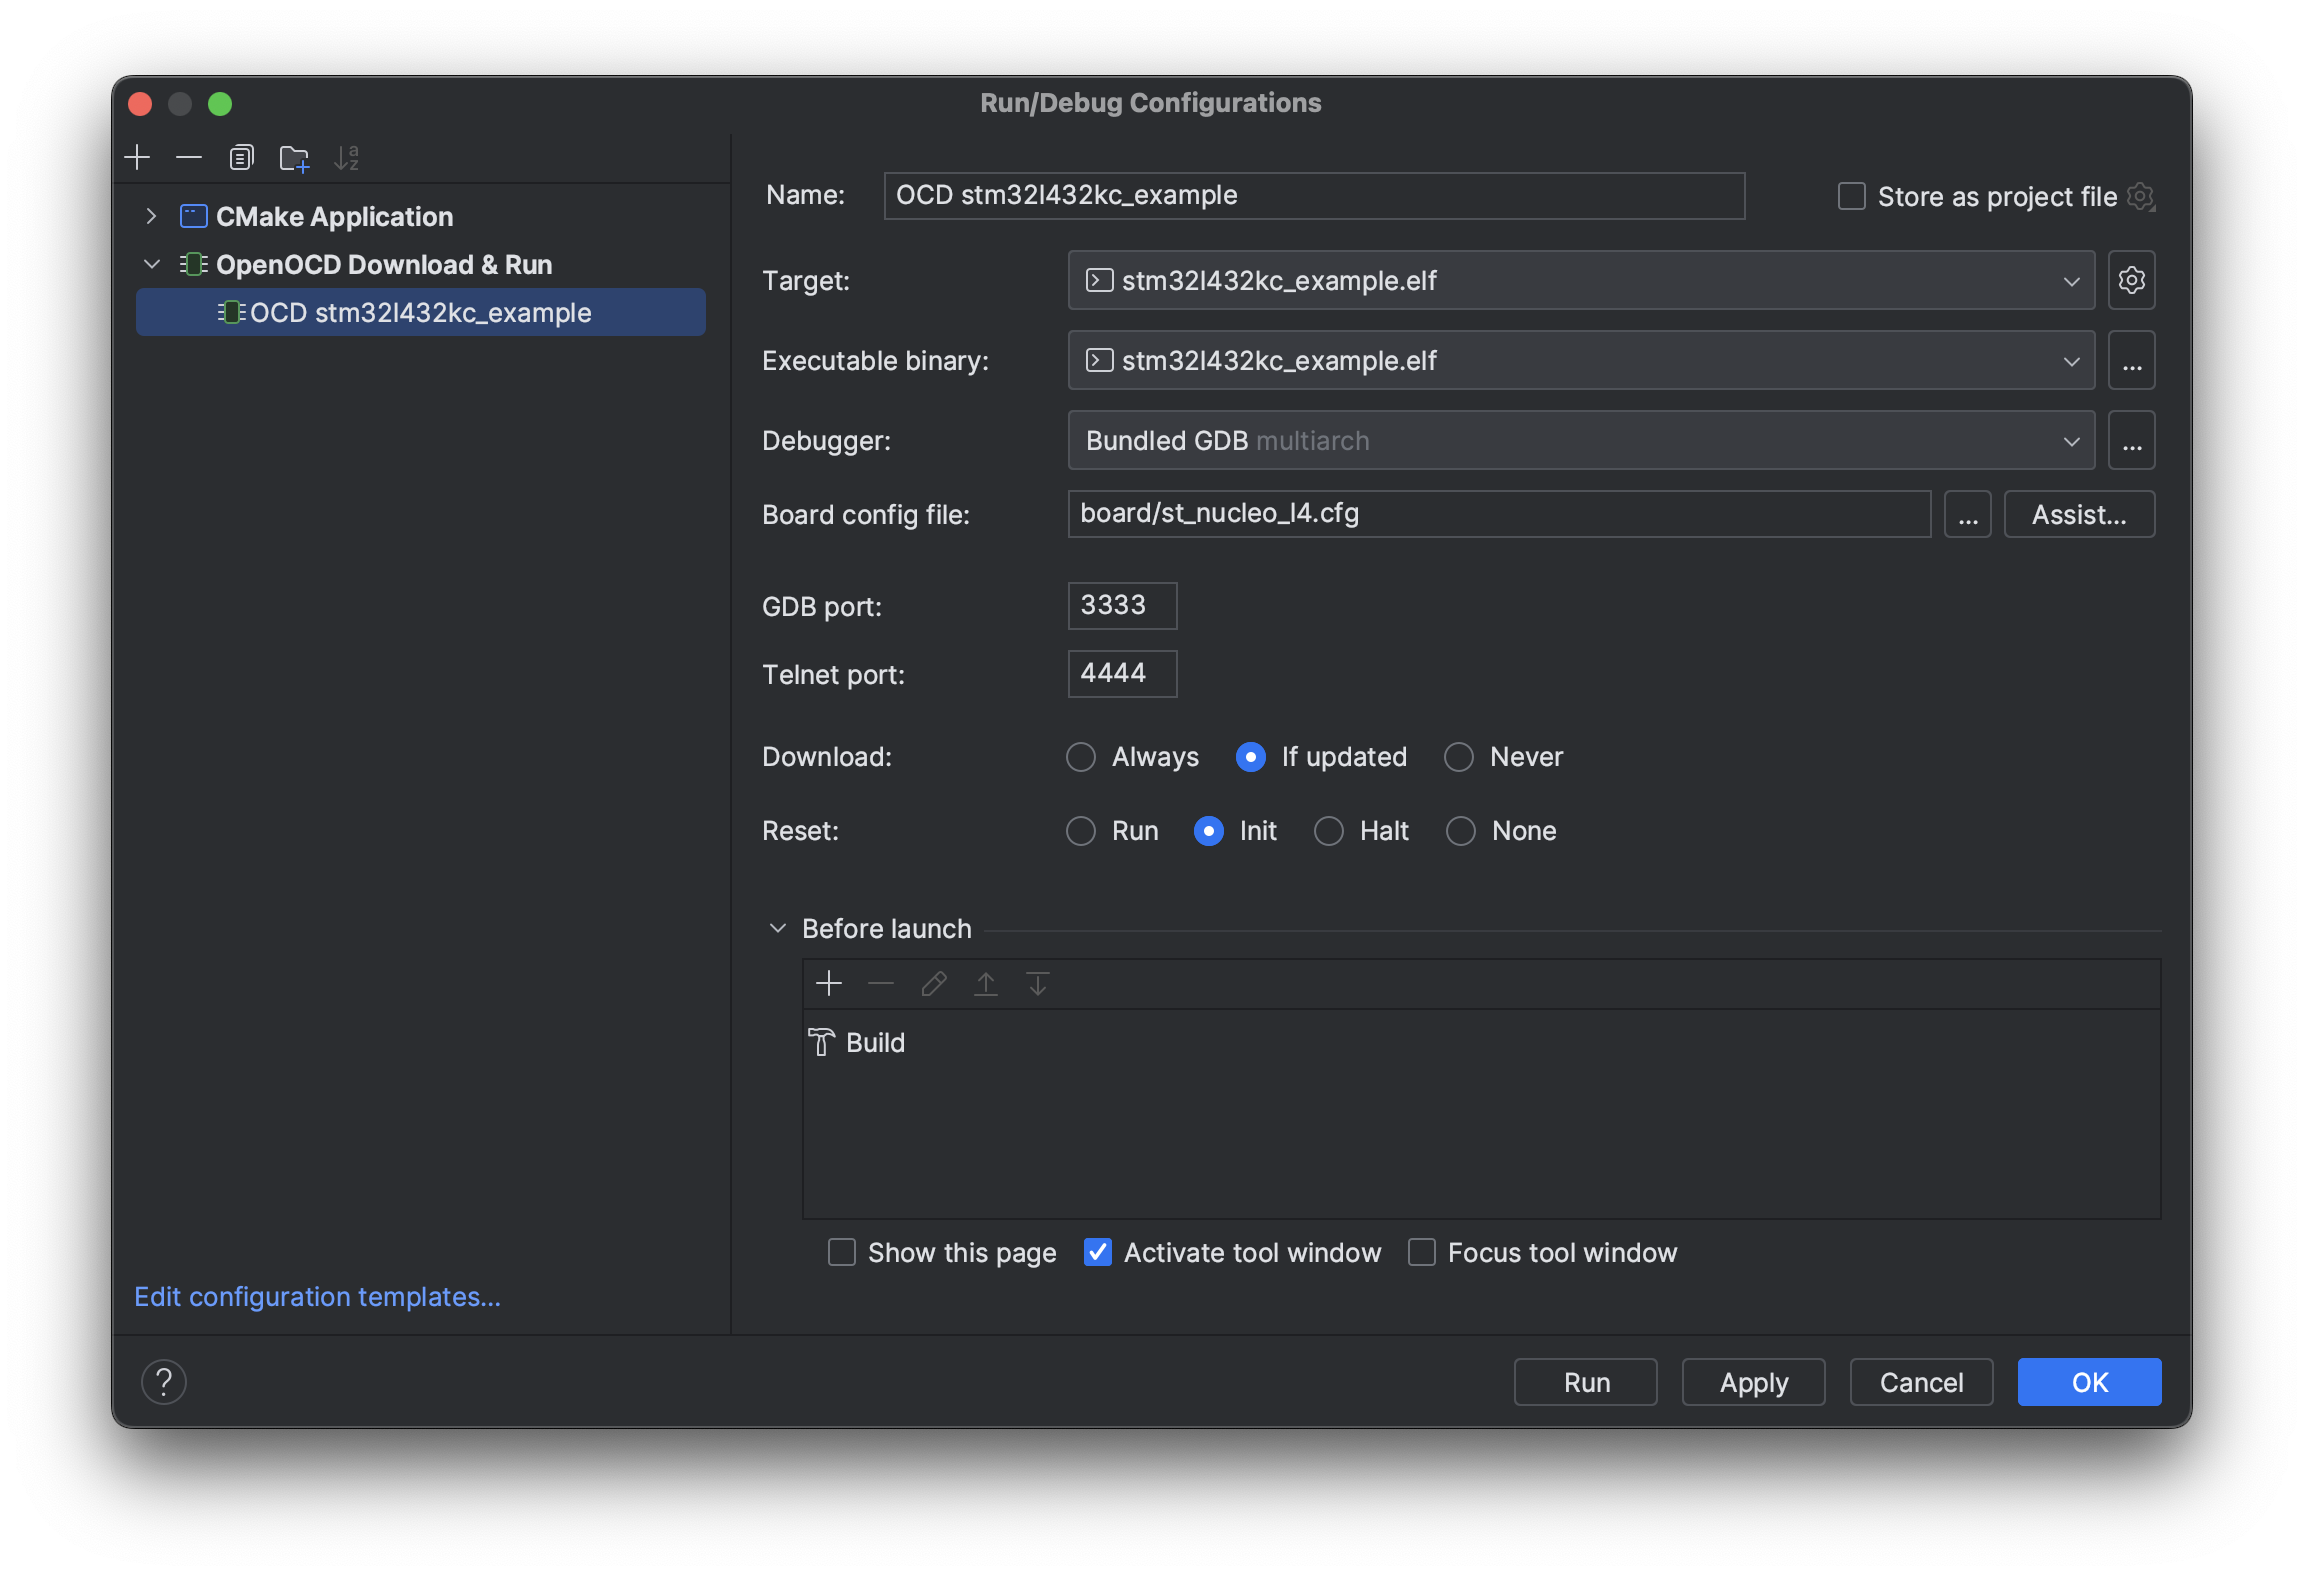The width and height of the screenshot is (2304, 1576).
Task: Check Focus tool window
Action: (1421, 1252)
